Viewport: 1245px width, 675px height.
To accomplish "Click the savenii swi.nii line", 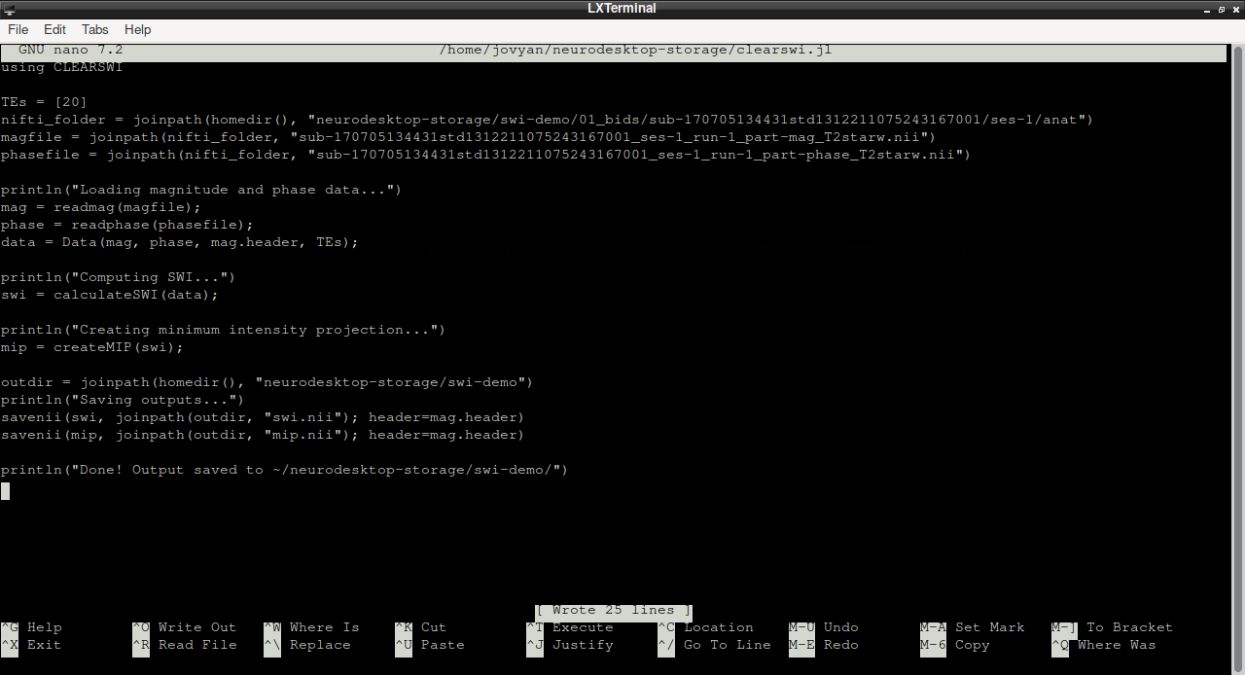I will [262, 417].
